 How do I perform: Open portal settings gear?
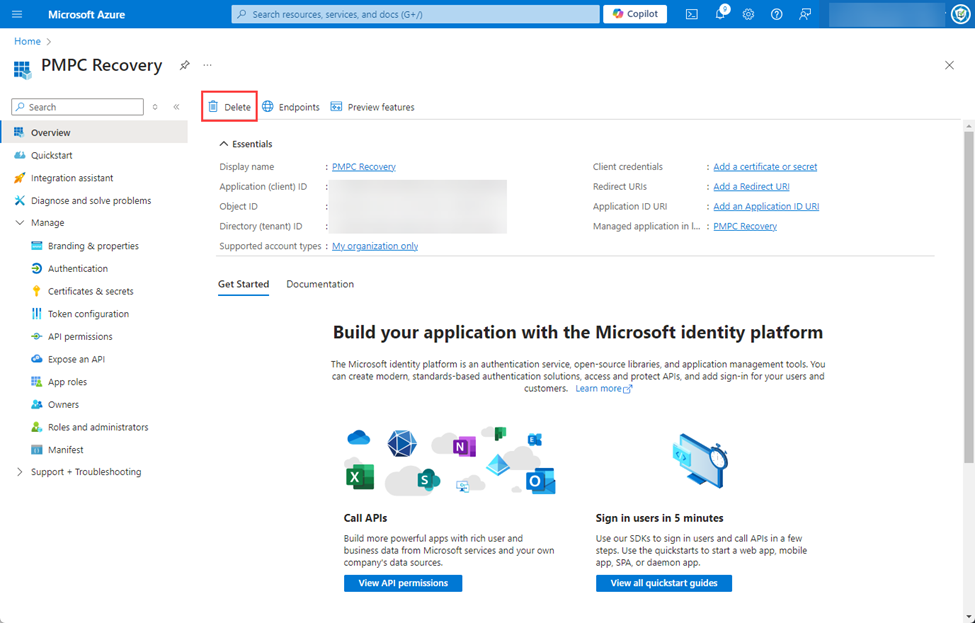[x=748, y=14]
